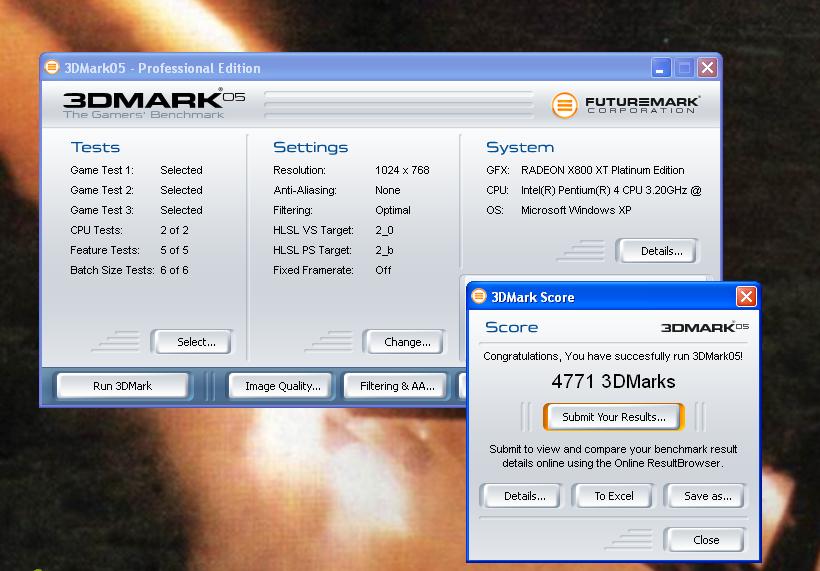Click the Congratulations message text
This screenshot has height=571, width=820.
click(613, 356)
